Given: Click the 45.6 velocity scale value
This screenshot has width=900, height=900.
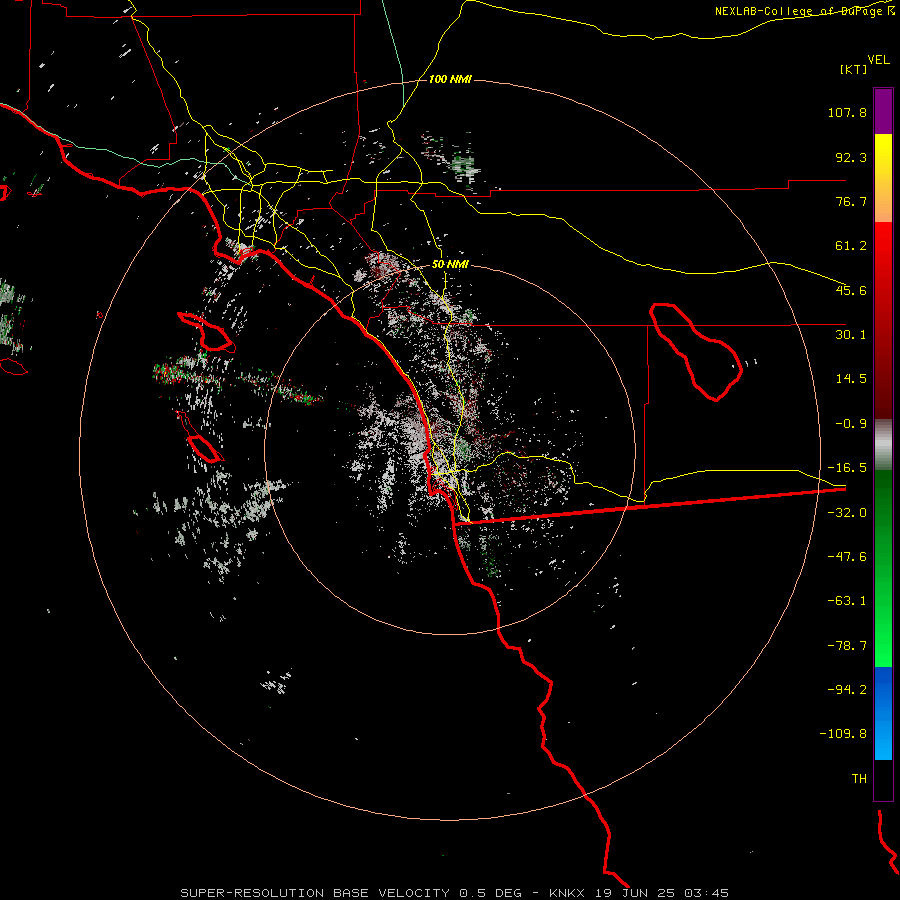Looking at the screenshot, I should (x=851, y=290).
